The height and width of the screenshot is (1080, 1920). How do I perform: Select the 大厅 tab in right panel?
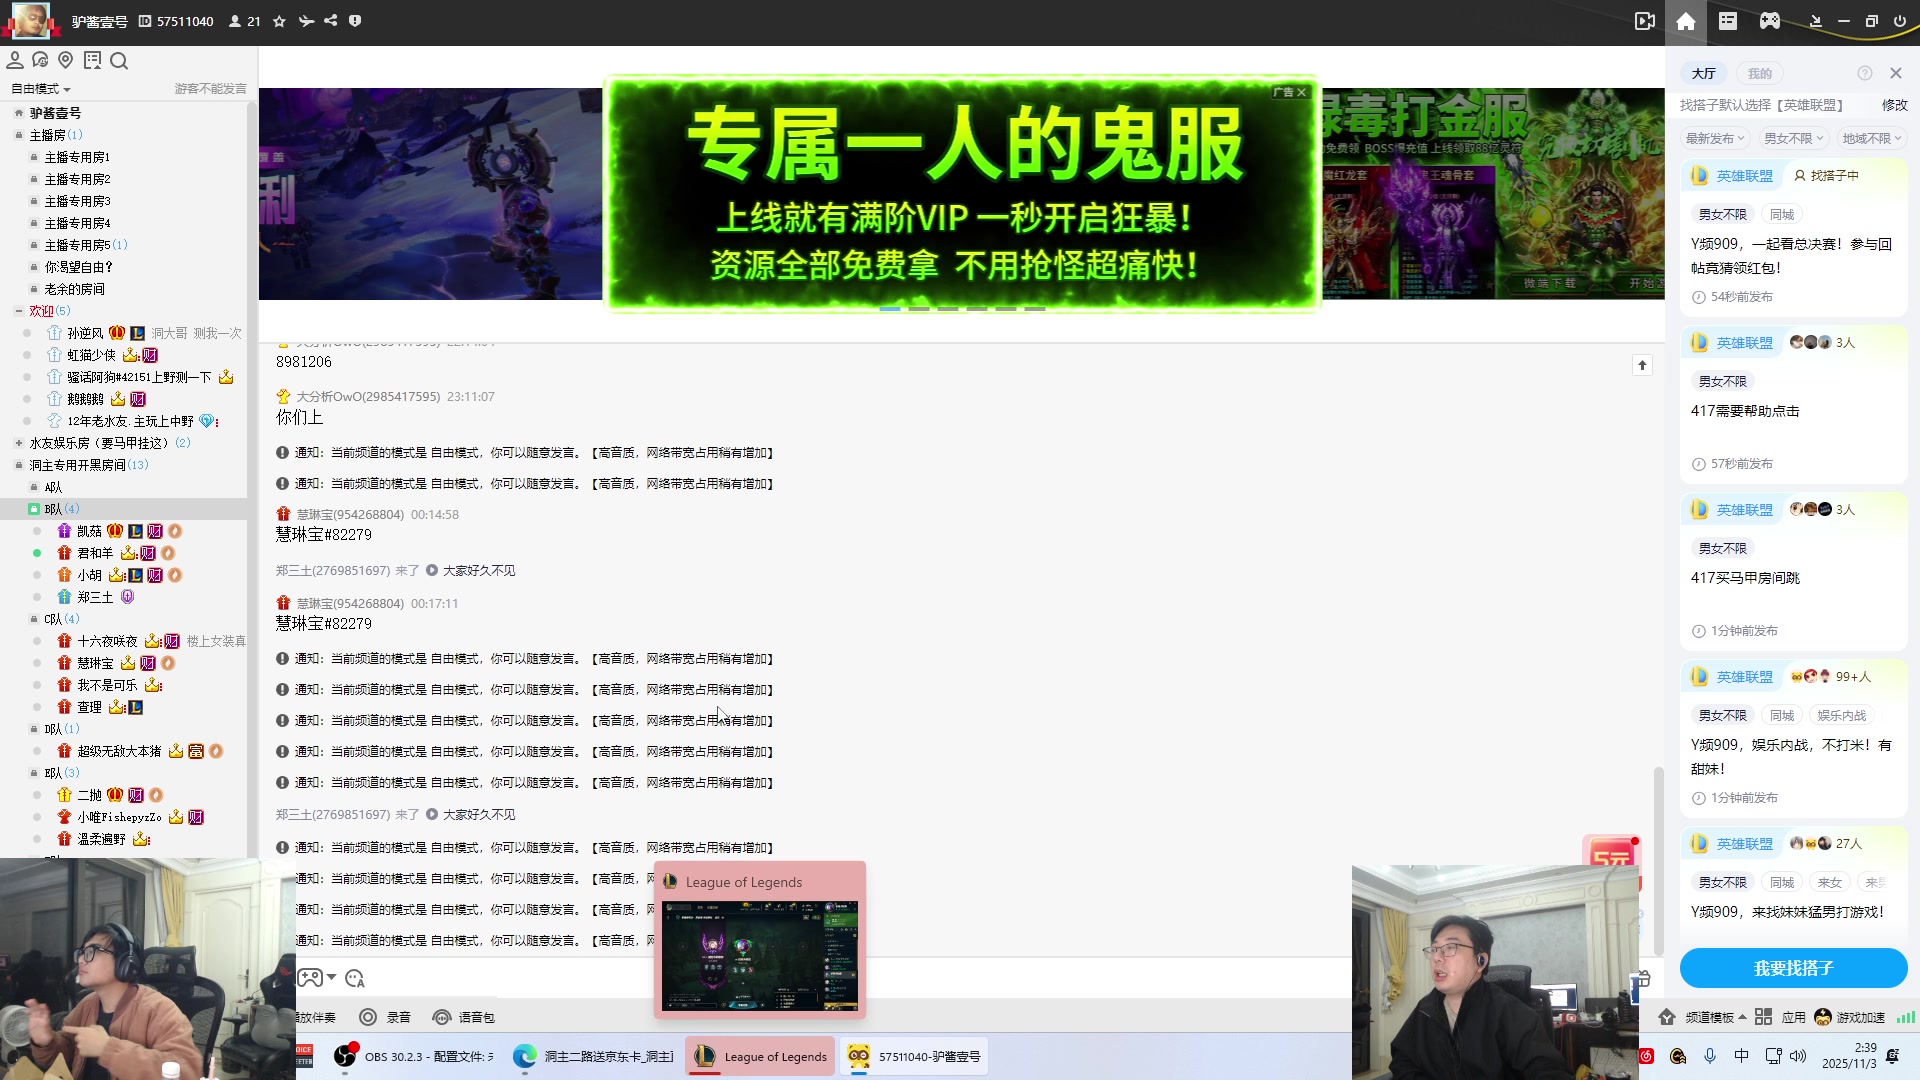pyautogui.click(x=1705, y=72)
